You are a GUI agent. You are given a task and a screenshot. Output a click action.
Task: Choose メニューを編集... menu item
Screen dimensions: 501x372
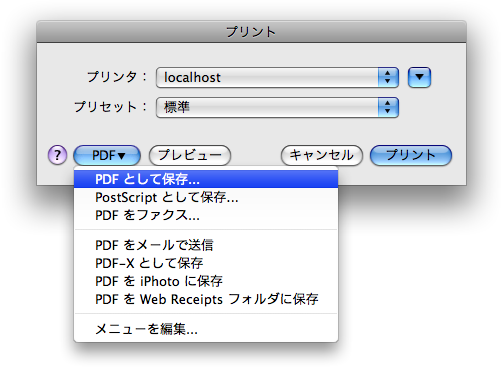(206, 329)
